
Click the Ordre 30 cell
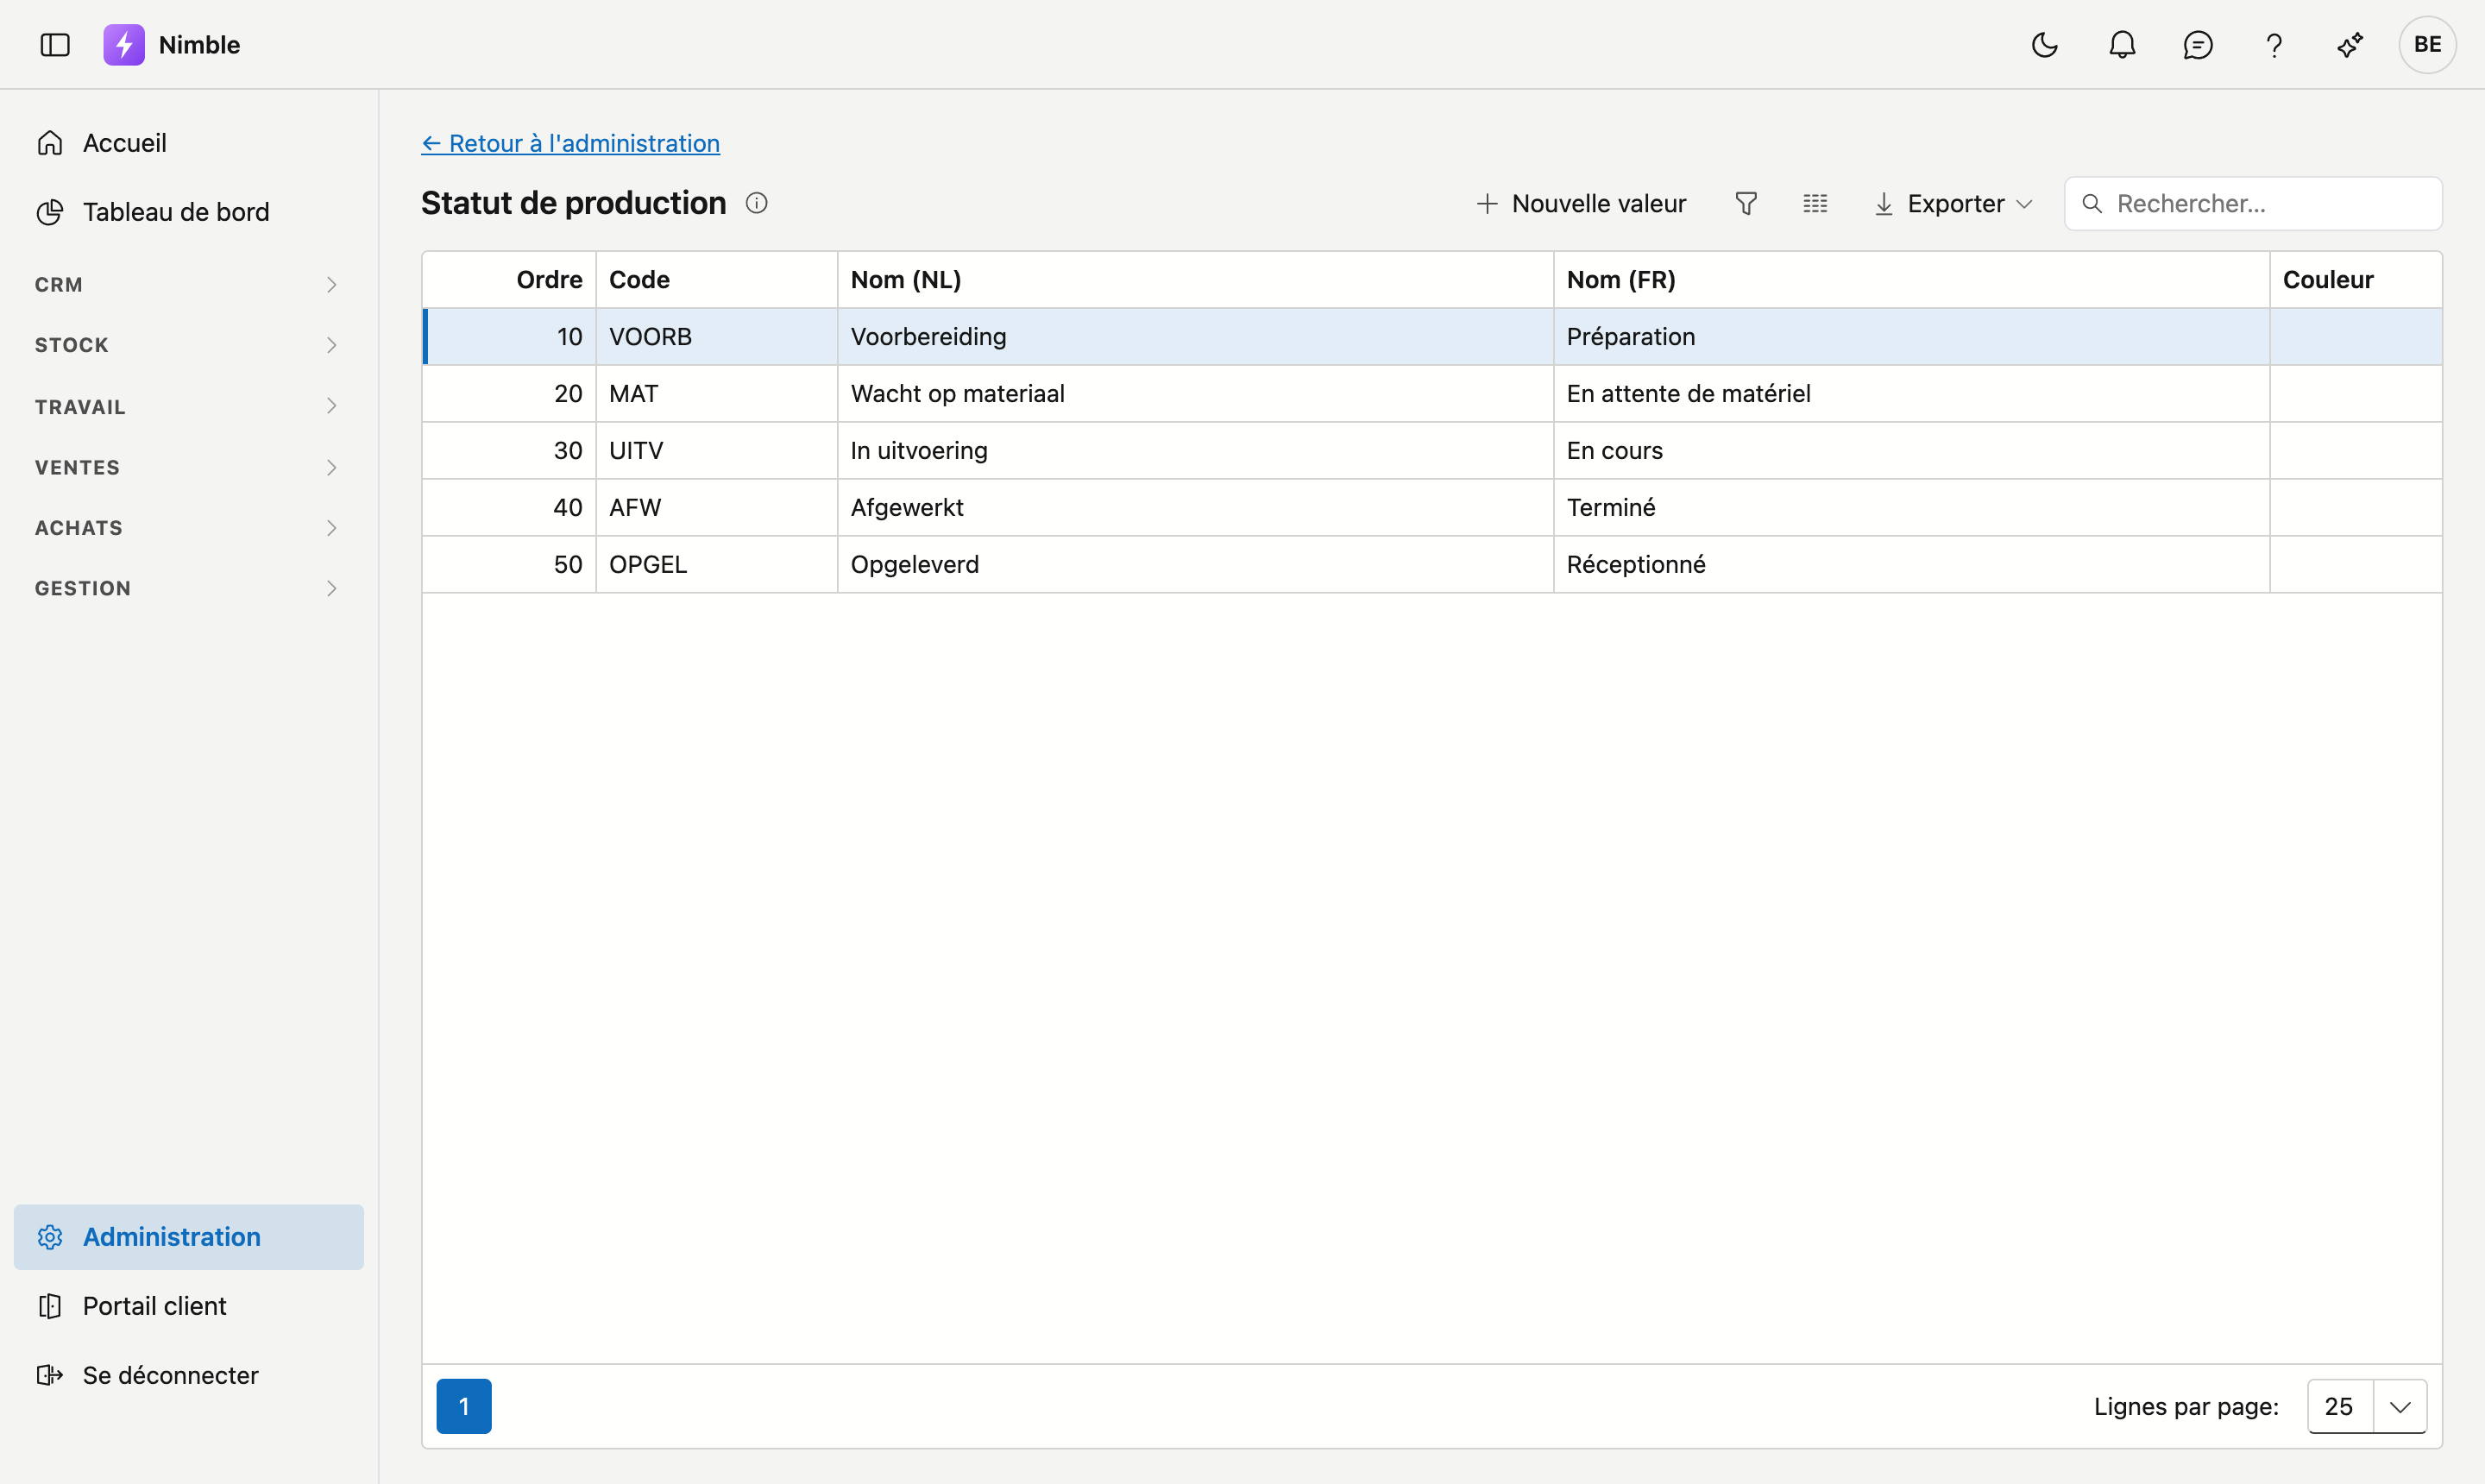[510, 451]
